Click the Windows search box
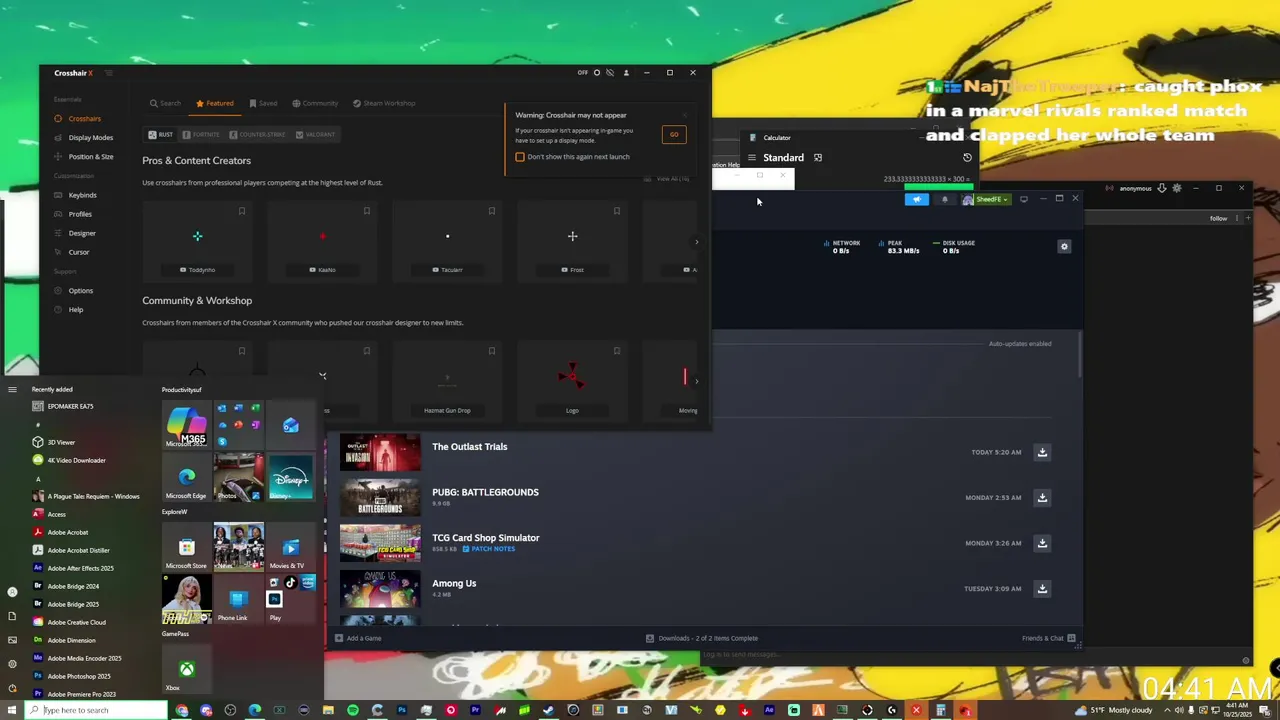This screenshot has height=720, width=1280. (x=96, y=710)
